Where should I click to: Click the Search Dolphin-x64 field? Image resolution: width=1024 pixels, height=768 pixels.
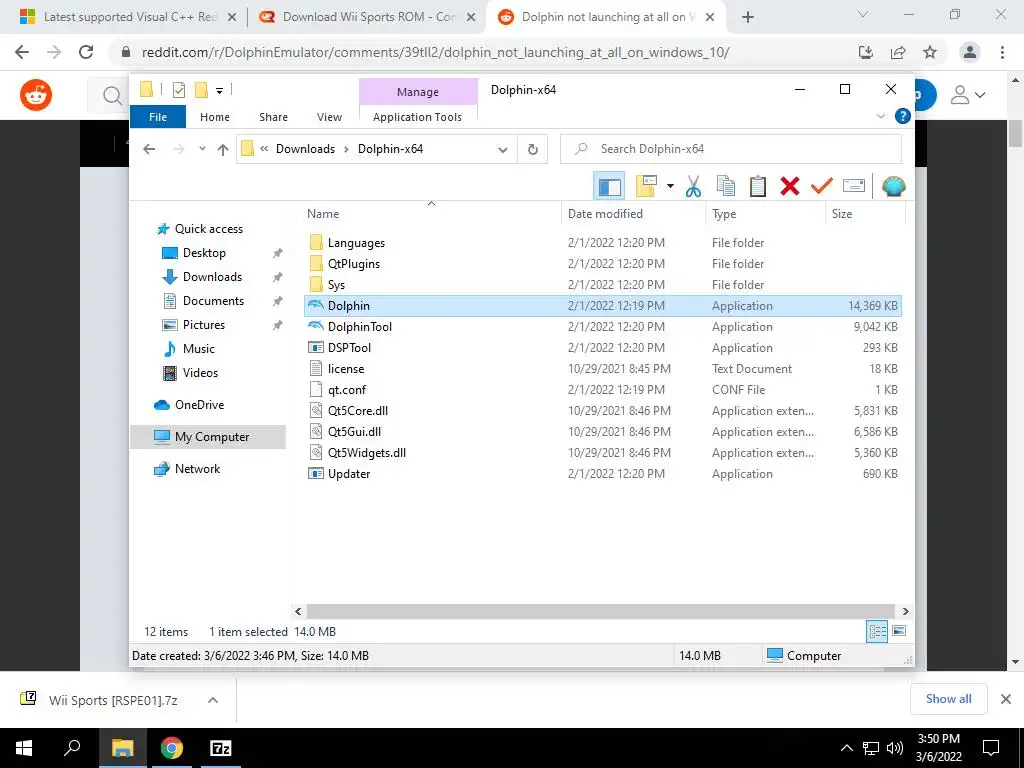[x=731, y=150]
